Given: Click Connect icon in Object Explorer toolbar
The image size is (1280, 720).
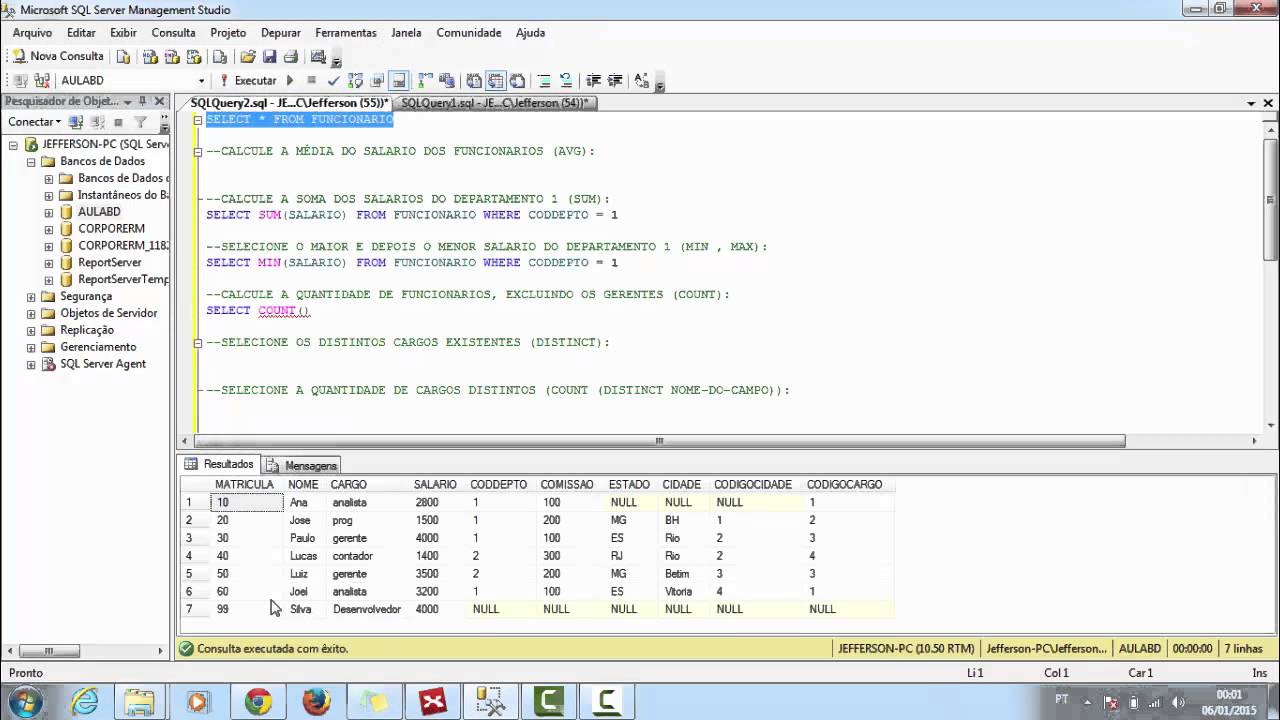Looking at the screenshot, I should click(x=76, y=122).
